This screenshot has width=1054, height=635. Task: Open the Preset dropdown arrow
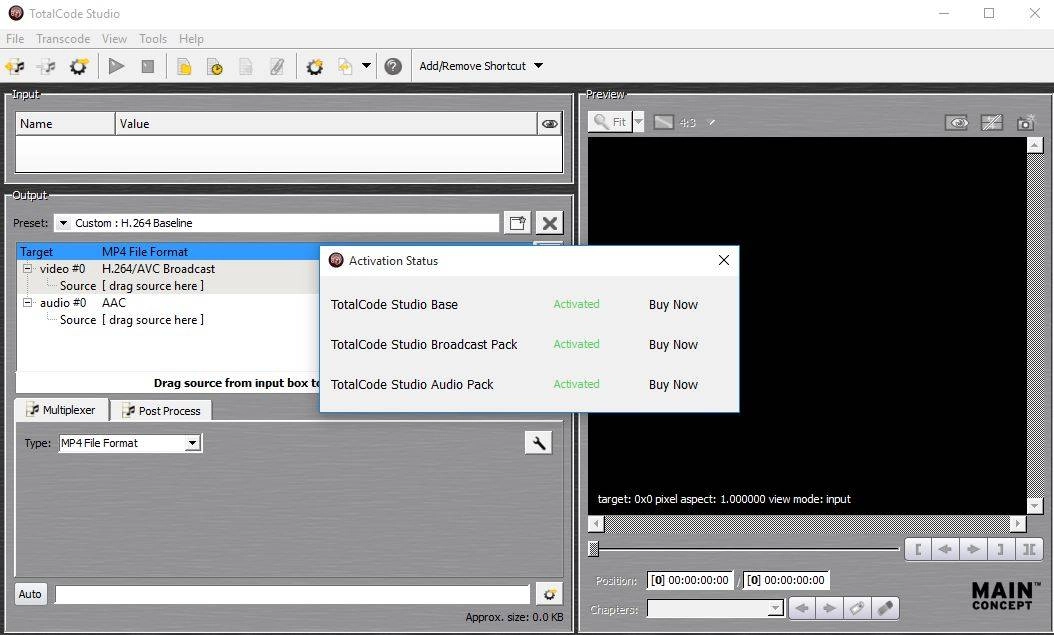pos(63,223)
